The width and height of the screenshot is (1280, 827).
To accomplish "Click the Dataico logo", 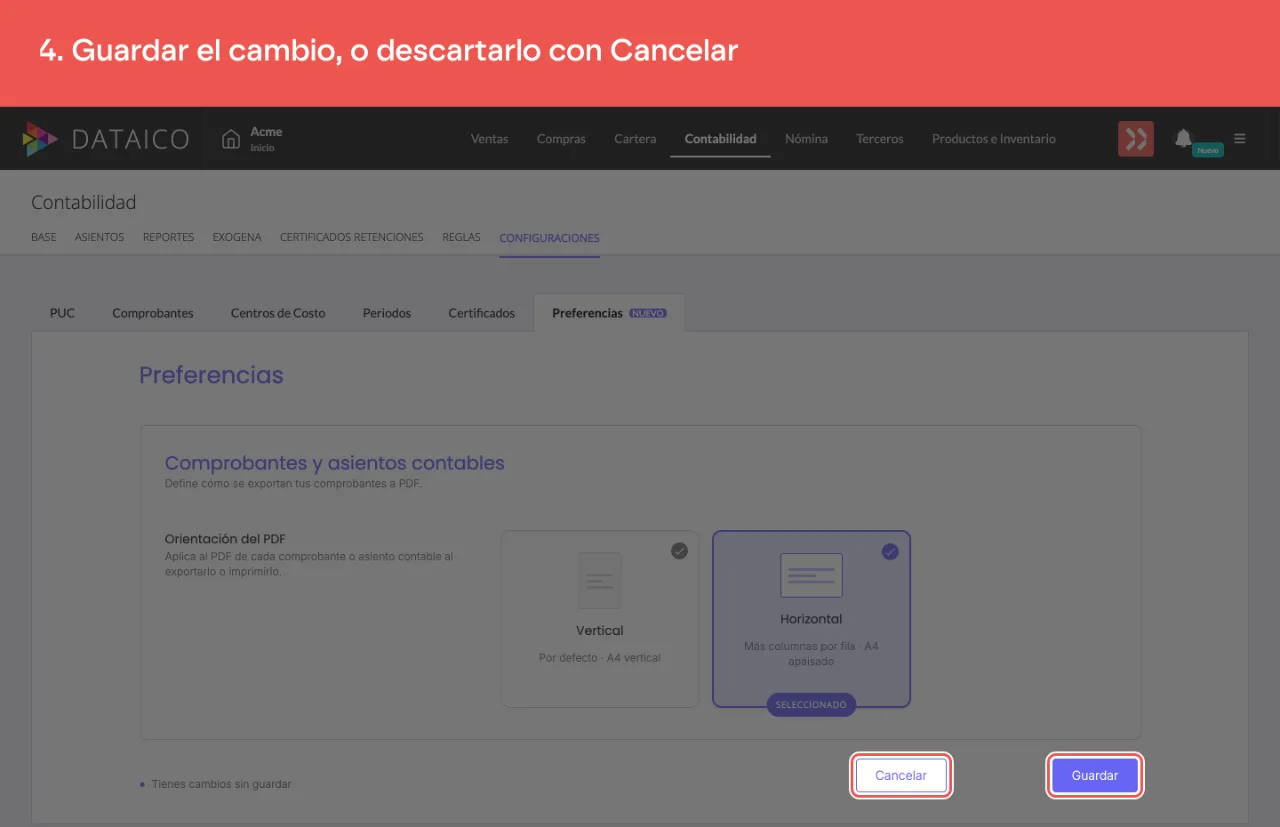I will tap(105, 139).
